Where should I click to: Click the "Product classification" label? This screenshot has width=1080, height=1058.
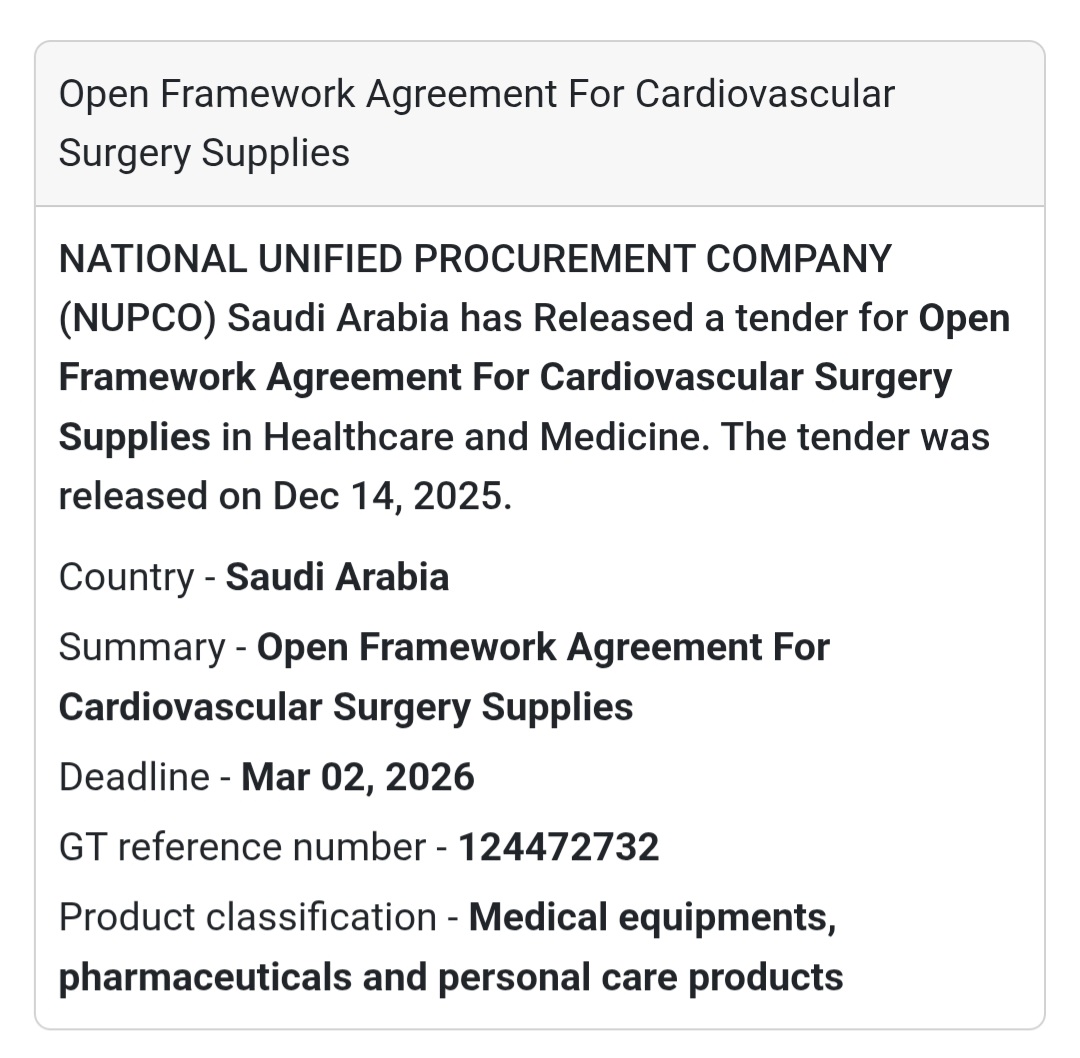tap(247, 917)
